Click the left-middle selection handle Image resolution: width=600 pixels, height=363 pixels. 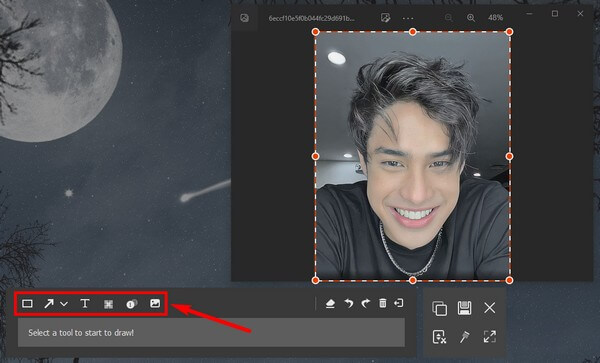pyautogui.click(x=316, y=156)
